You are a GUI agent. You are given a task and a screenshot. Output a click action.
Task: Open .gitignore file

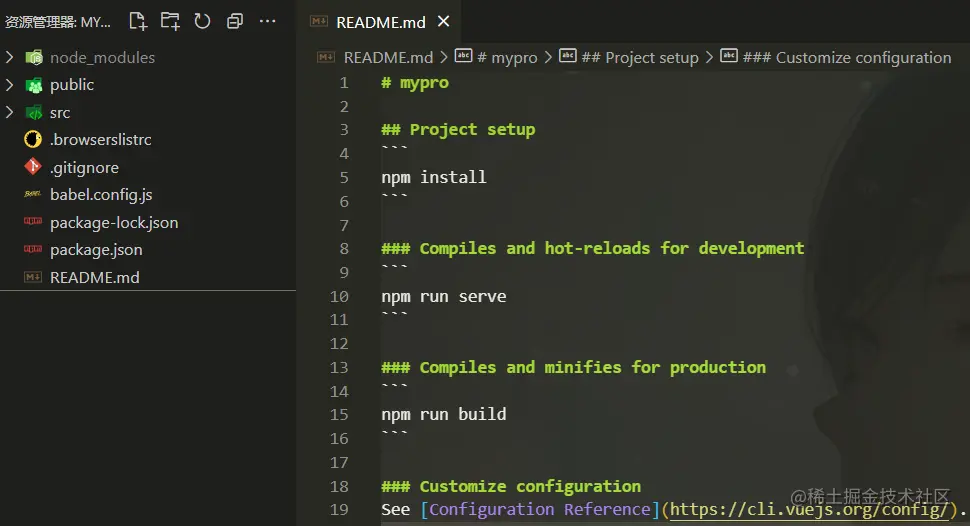pos(84,168)
